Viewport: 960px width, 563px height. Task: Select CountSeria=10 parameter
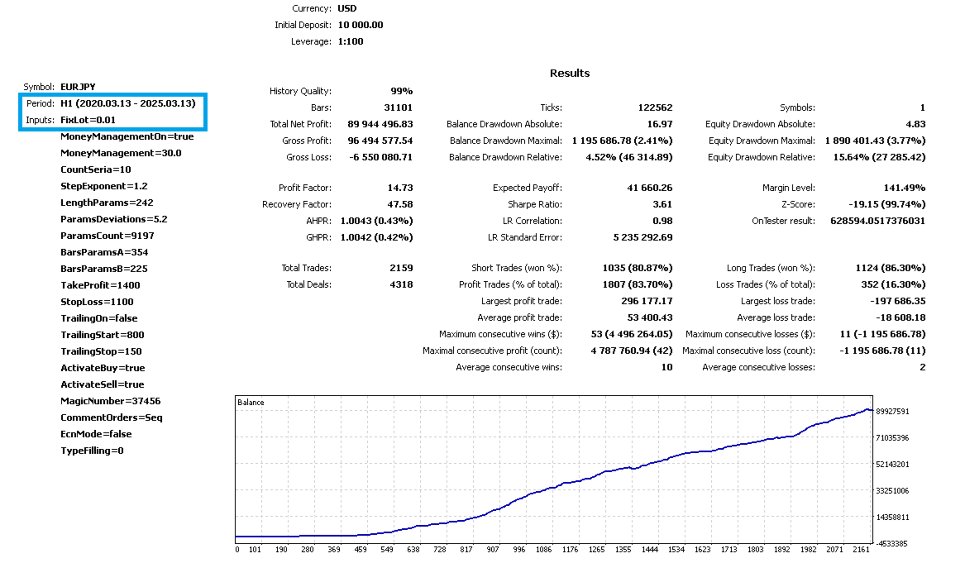[x=96, y=170]
